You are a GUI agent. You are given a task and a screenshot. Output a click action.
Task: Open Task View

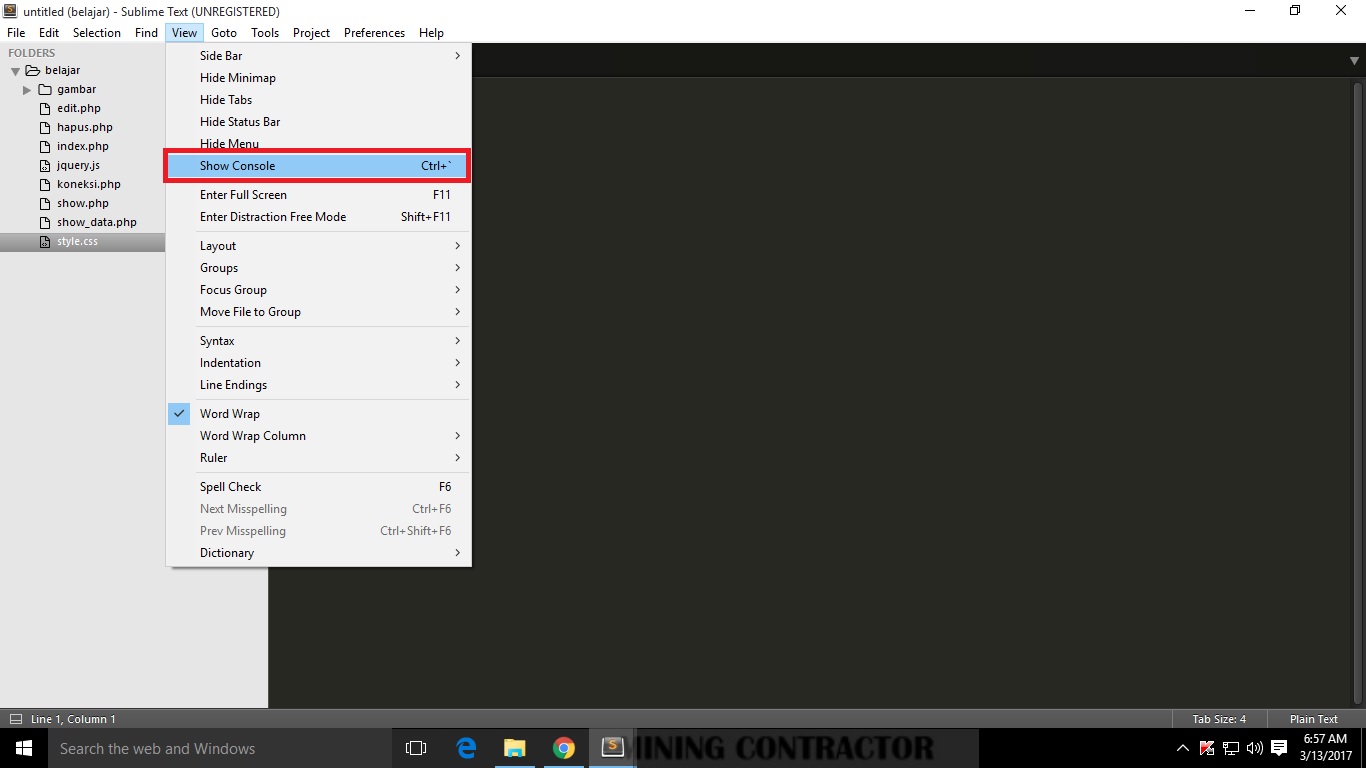(415, 747)
